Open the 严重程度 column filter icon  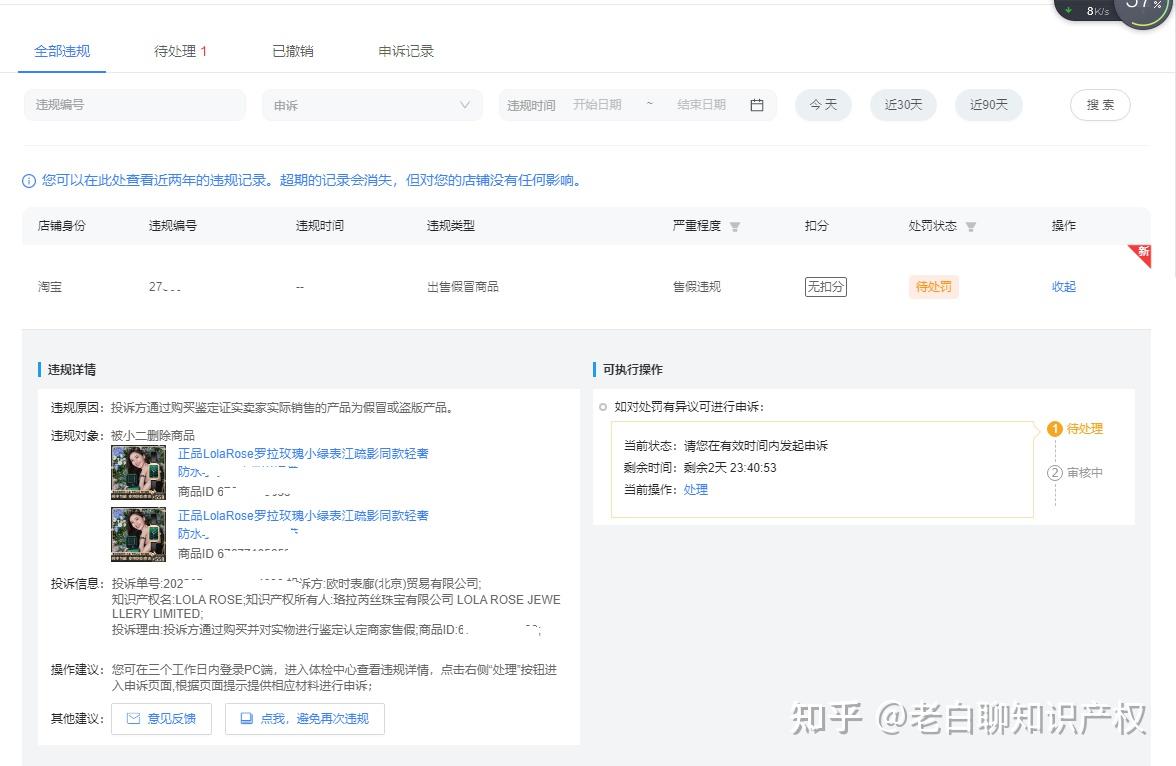(735, 227)
